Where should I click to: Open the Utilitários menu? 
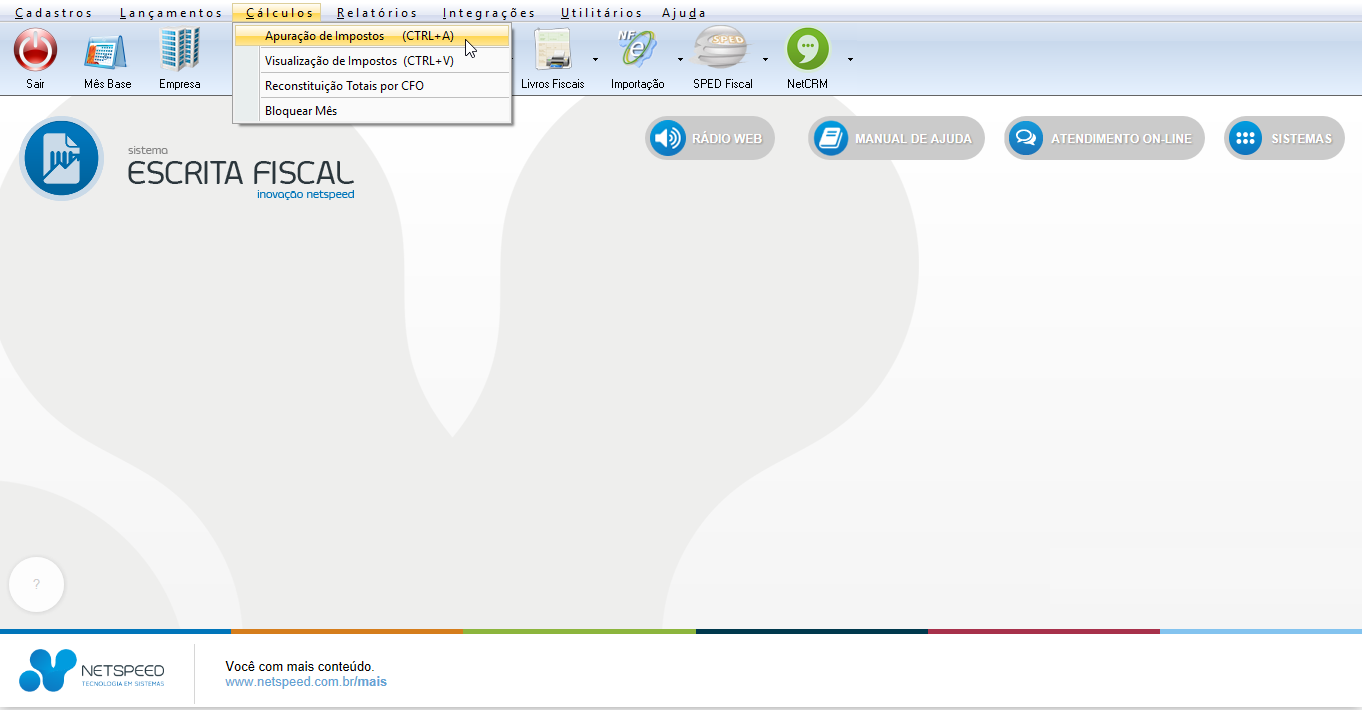click(x=601, y=13)
